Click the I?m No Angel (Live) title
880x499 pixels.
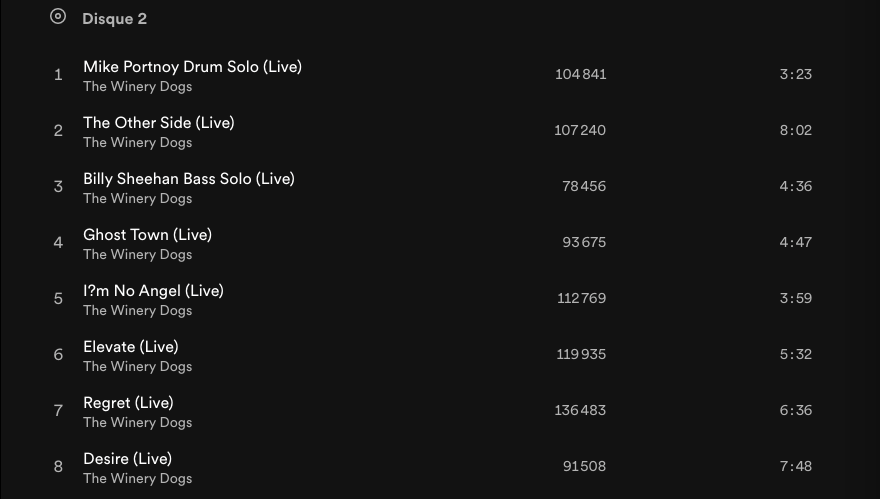[x=153, y=291]
